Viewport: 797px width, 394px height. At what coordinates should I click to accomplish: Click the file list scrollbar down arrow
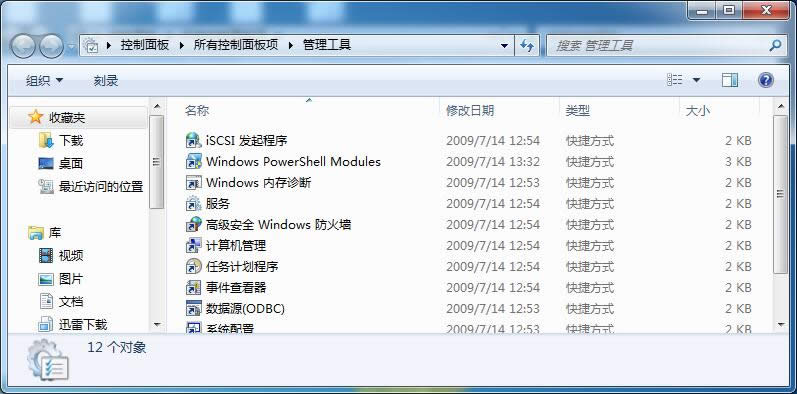[x=781, y=324]
